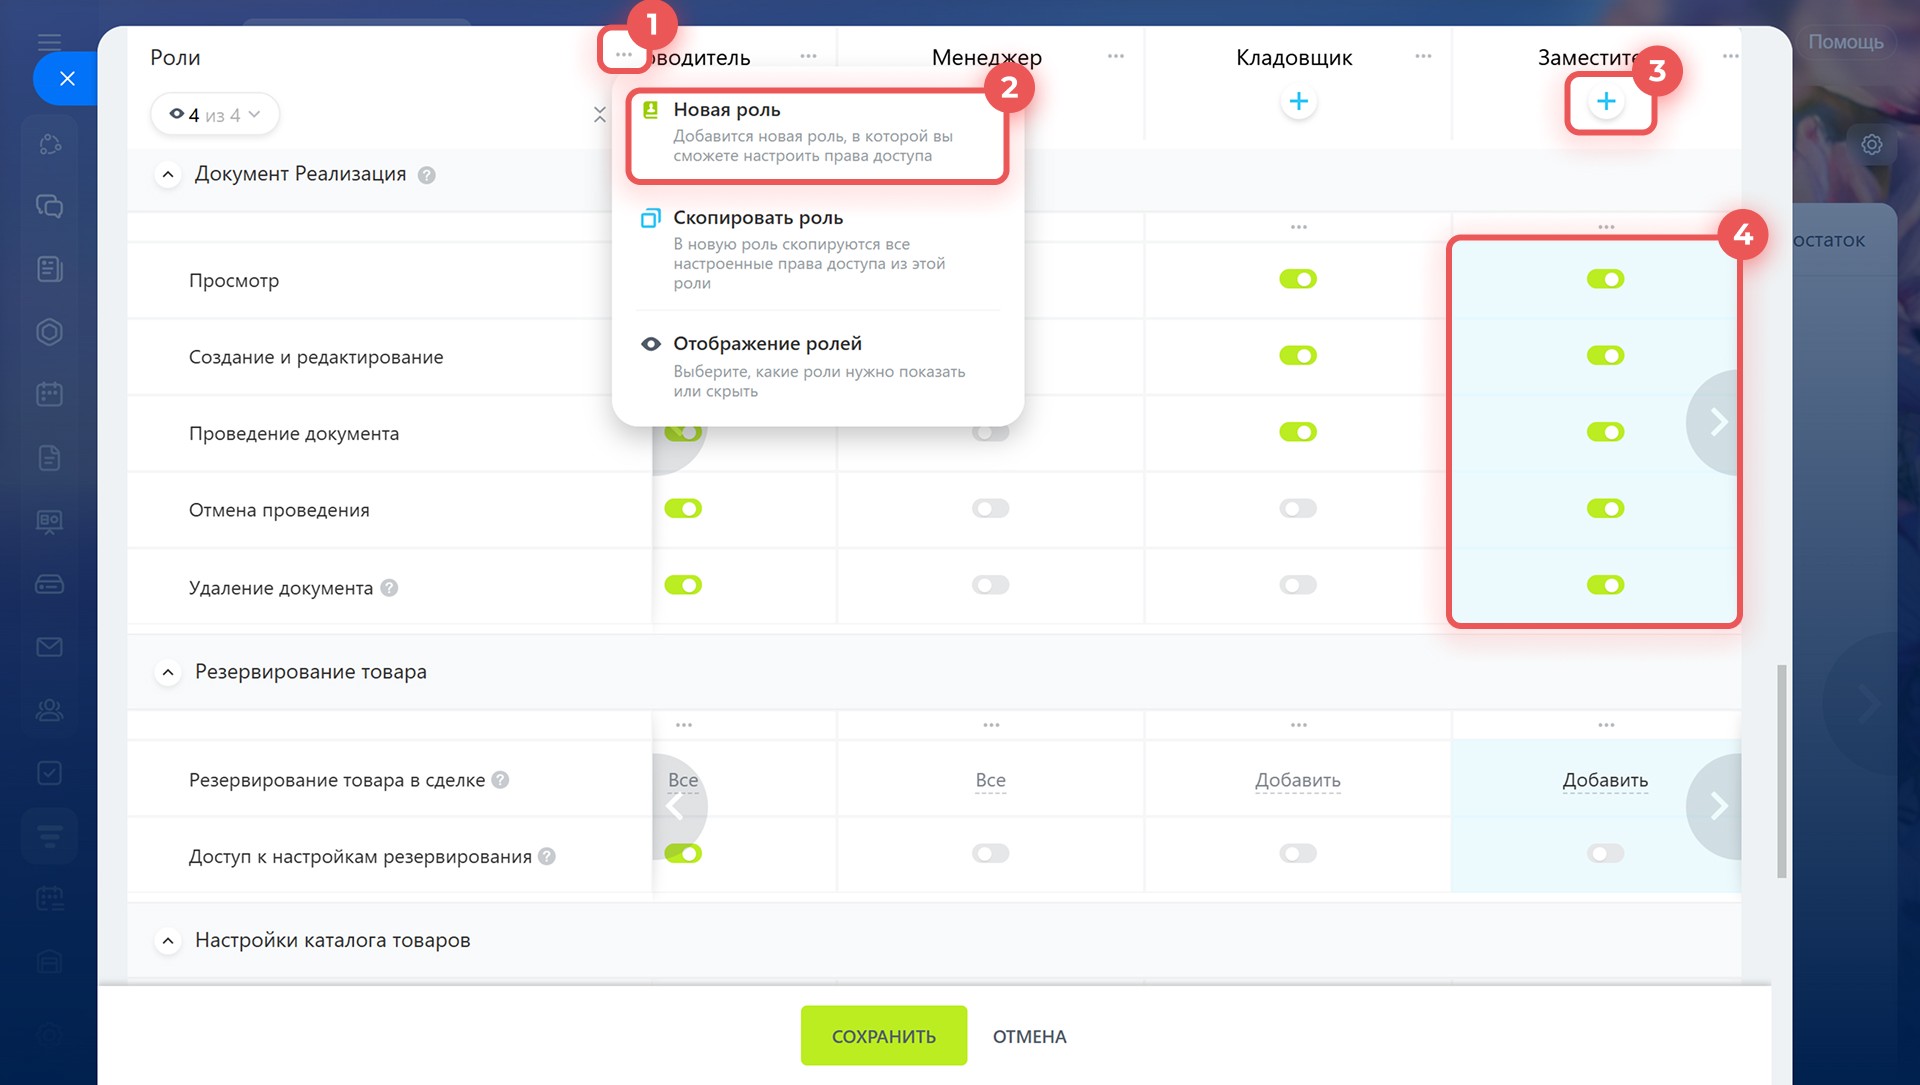Screen dimensions: 1920x1085
Task: Click help icon beside Документ Реализация
Action: click(x=426, y=175)
